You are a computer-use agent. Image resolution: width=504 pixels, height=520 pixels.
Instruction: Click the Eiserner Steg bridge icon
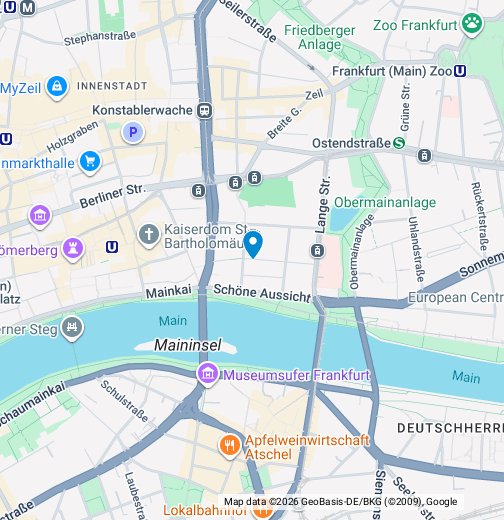click(72, 328)
